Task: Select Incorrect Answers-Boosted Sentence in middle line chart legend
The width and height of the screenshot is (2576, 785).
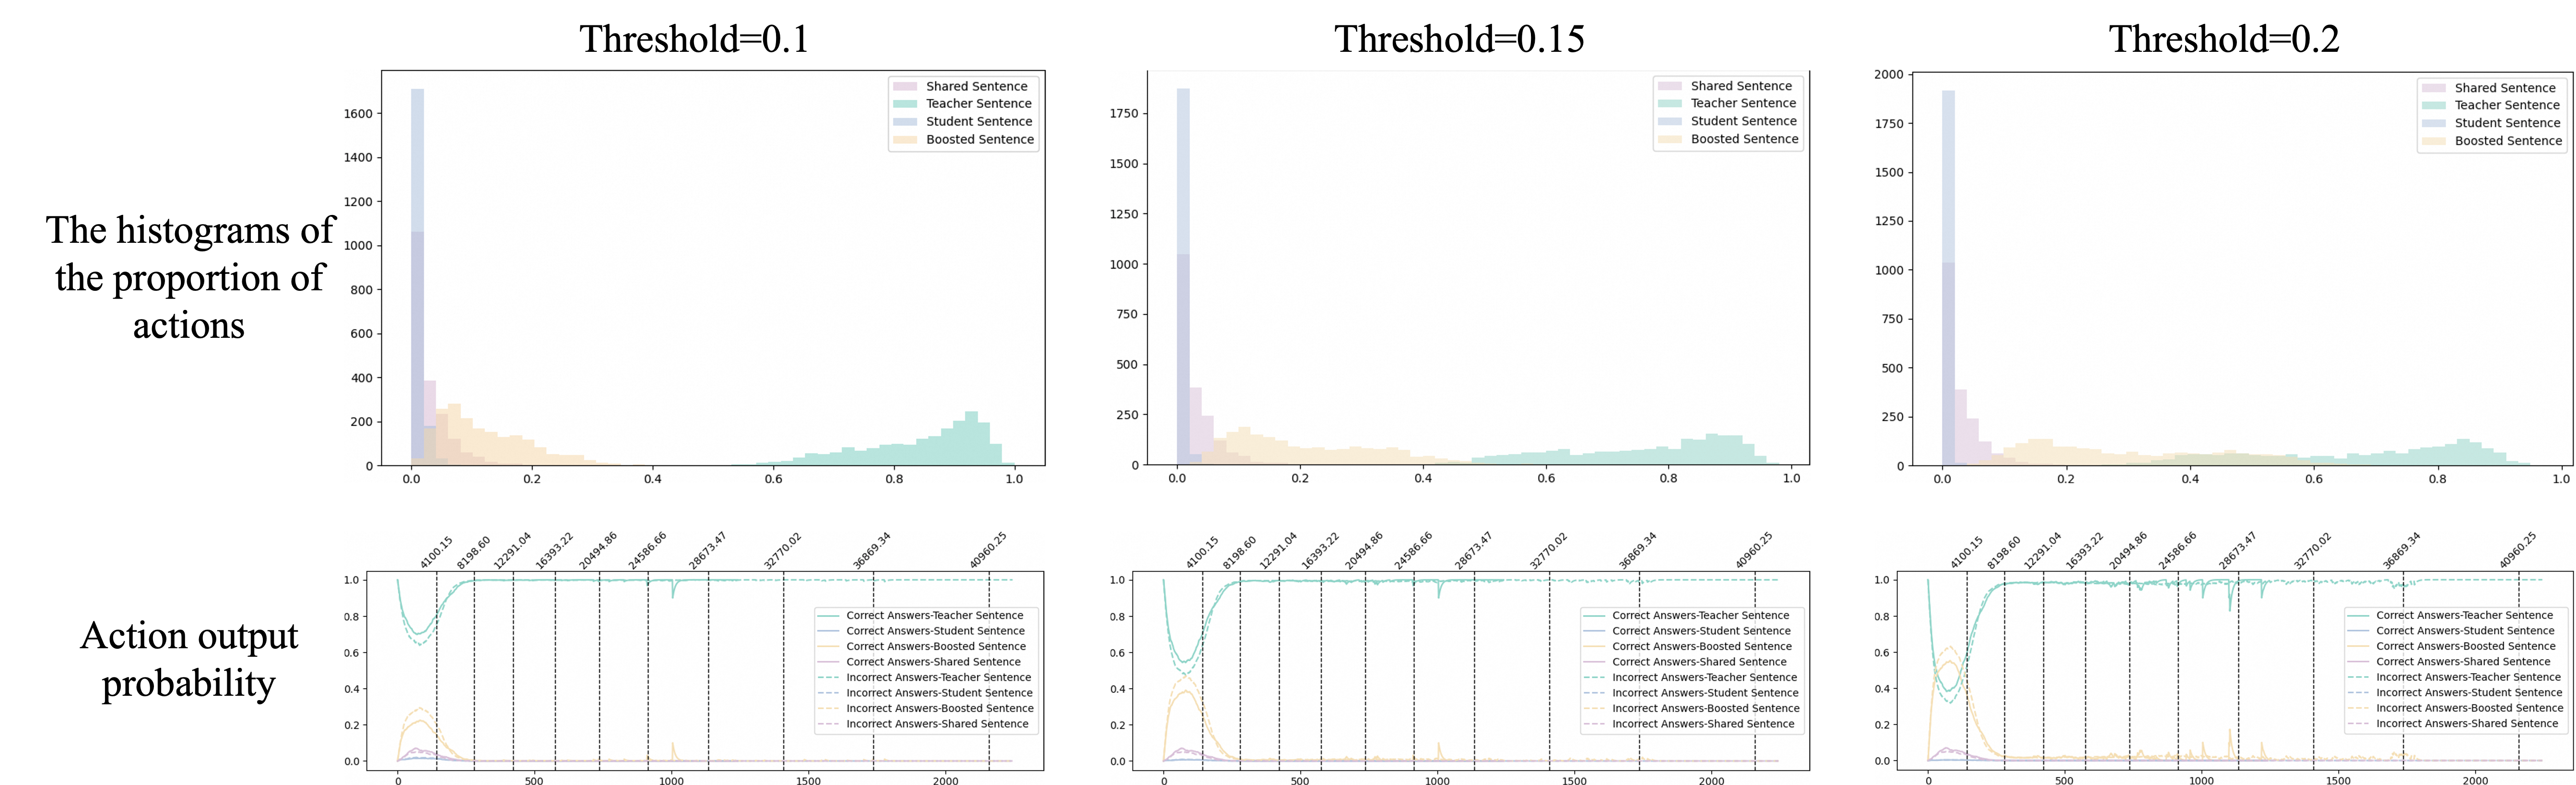Action: tap(1705, 709)
